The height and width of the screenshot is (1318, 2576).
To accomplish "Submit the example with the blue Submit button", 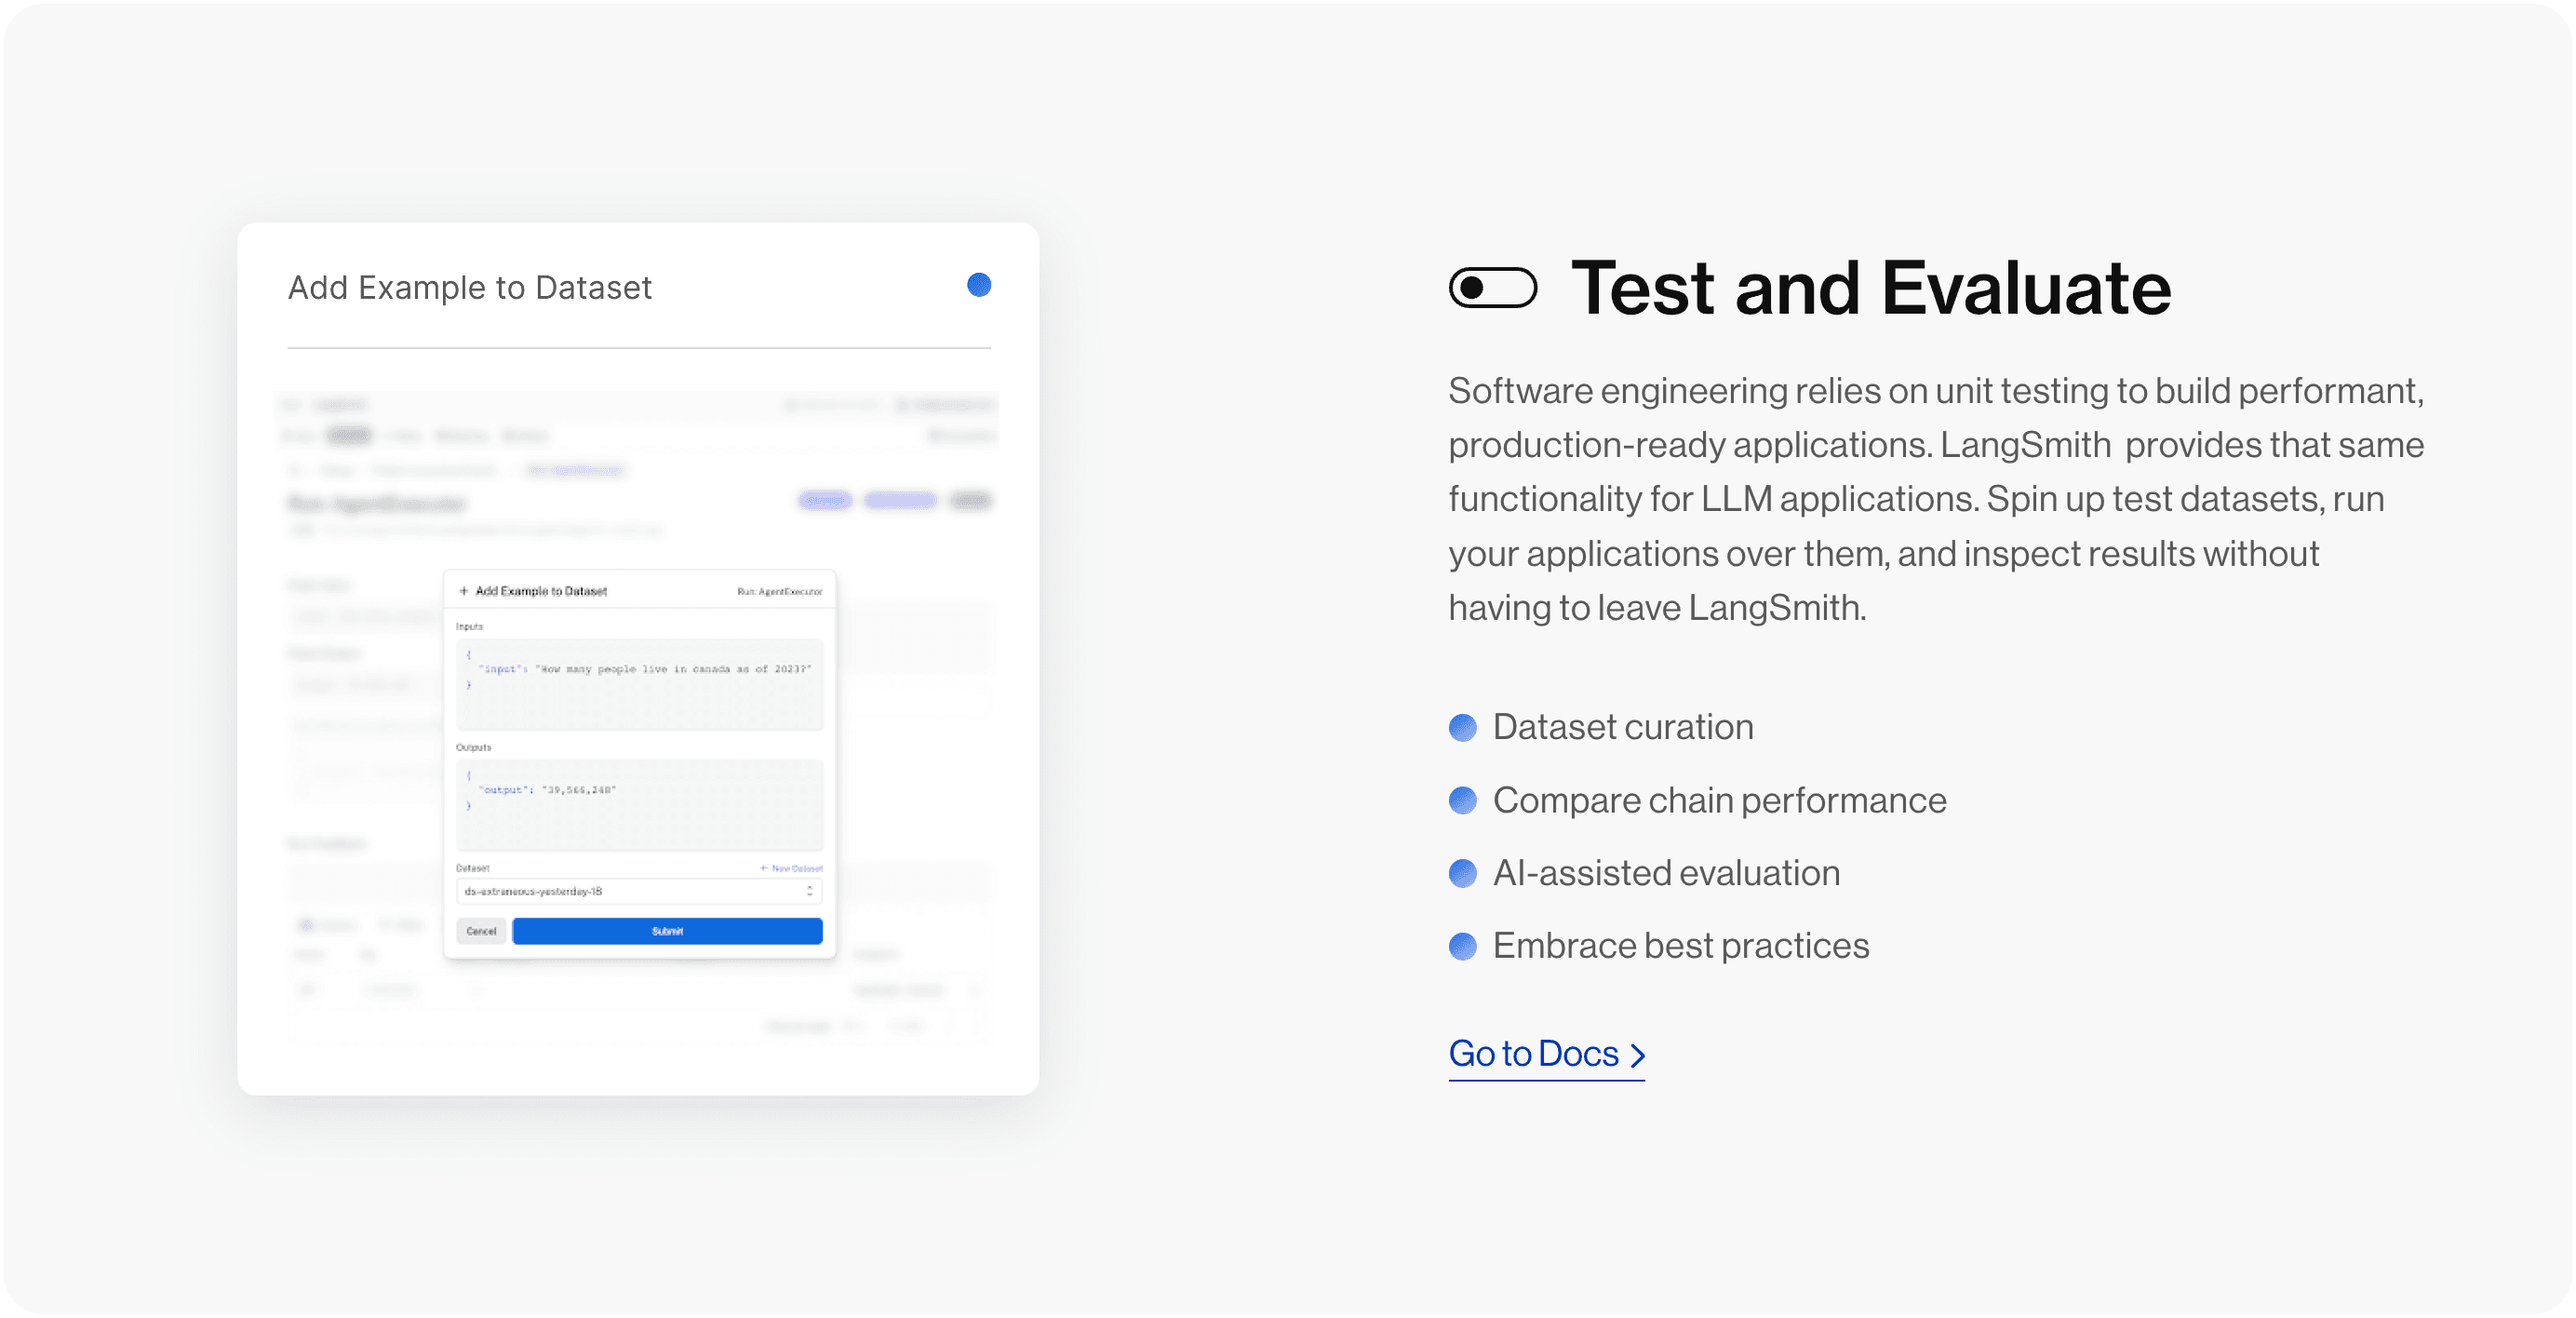I will [667, 931].
